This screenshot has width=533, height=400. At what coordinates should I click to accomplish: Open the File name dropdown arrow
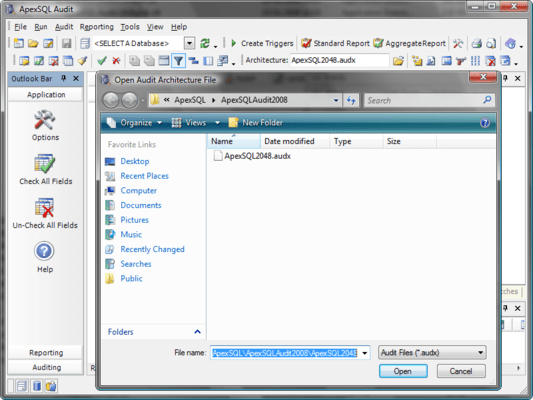point(365,353)
